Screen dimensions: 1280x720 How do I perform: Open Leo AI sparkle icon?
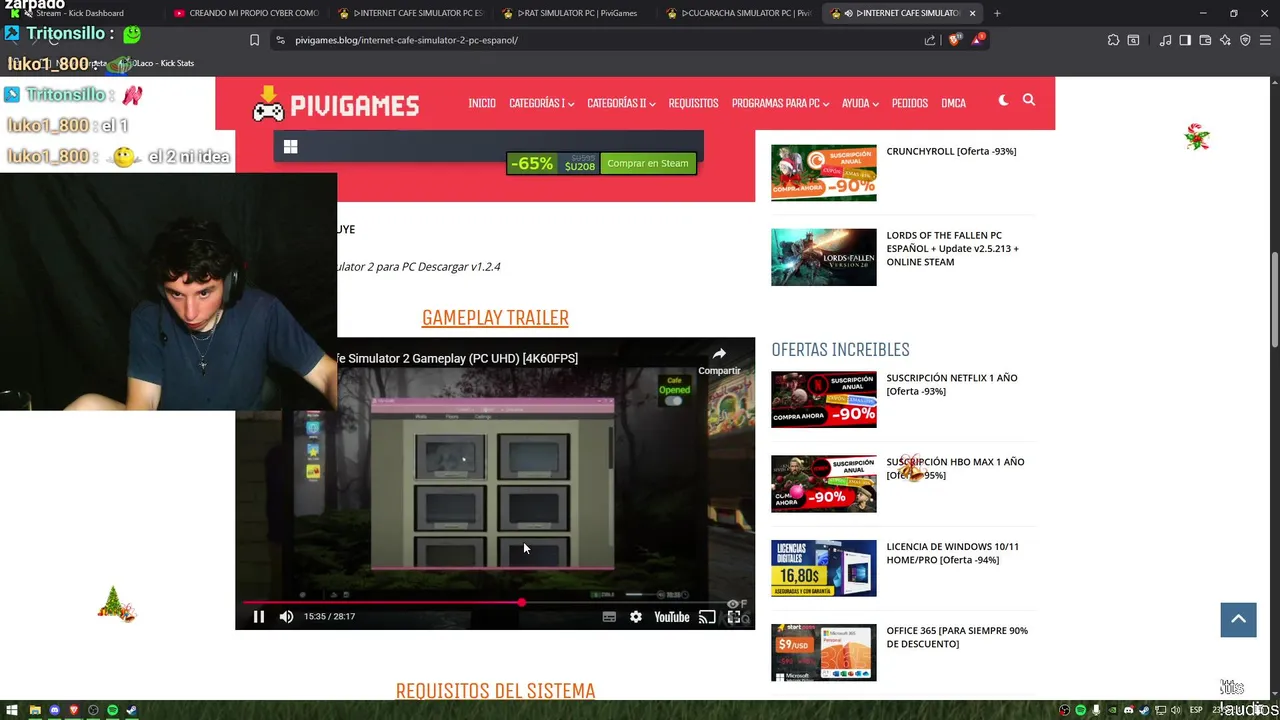tap(1225, 40)
